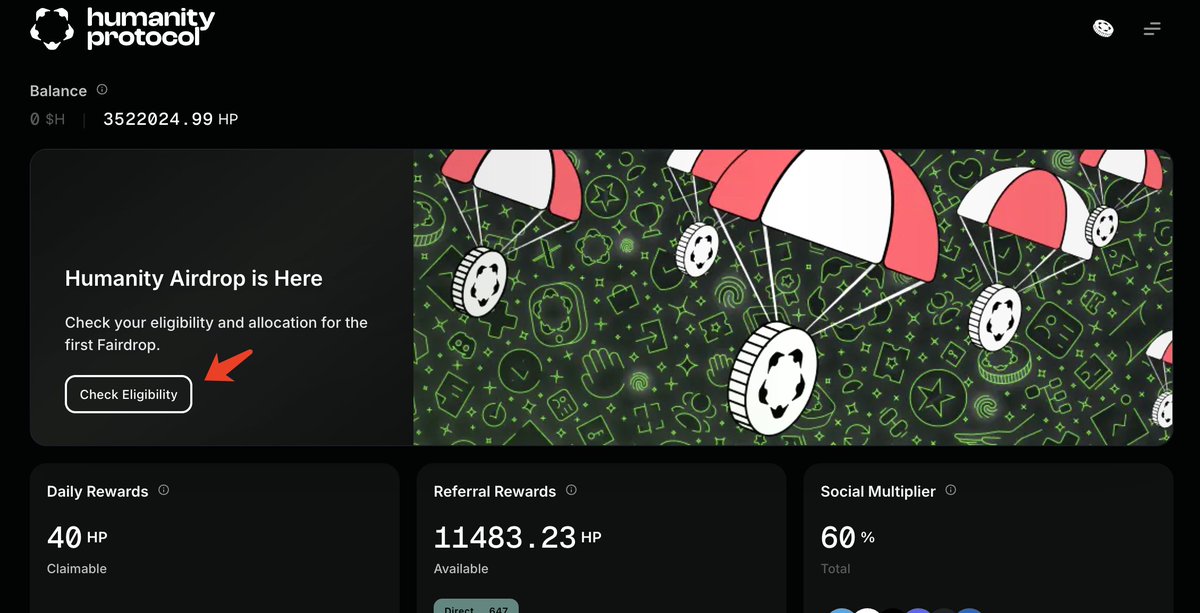Click the "Check your eligibility and allocation" description
The image size is (1200, 613).
pyautogui.click(x=216, y=333)
